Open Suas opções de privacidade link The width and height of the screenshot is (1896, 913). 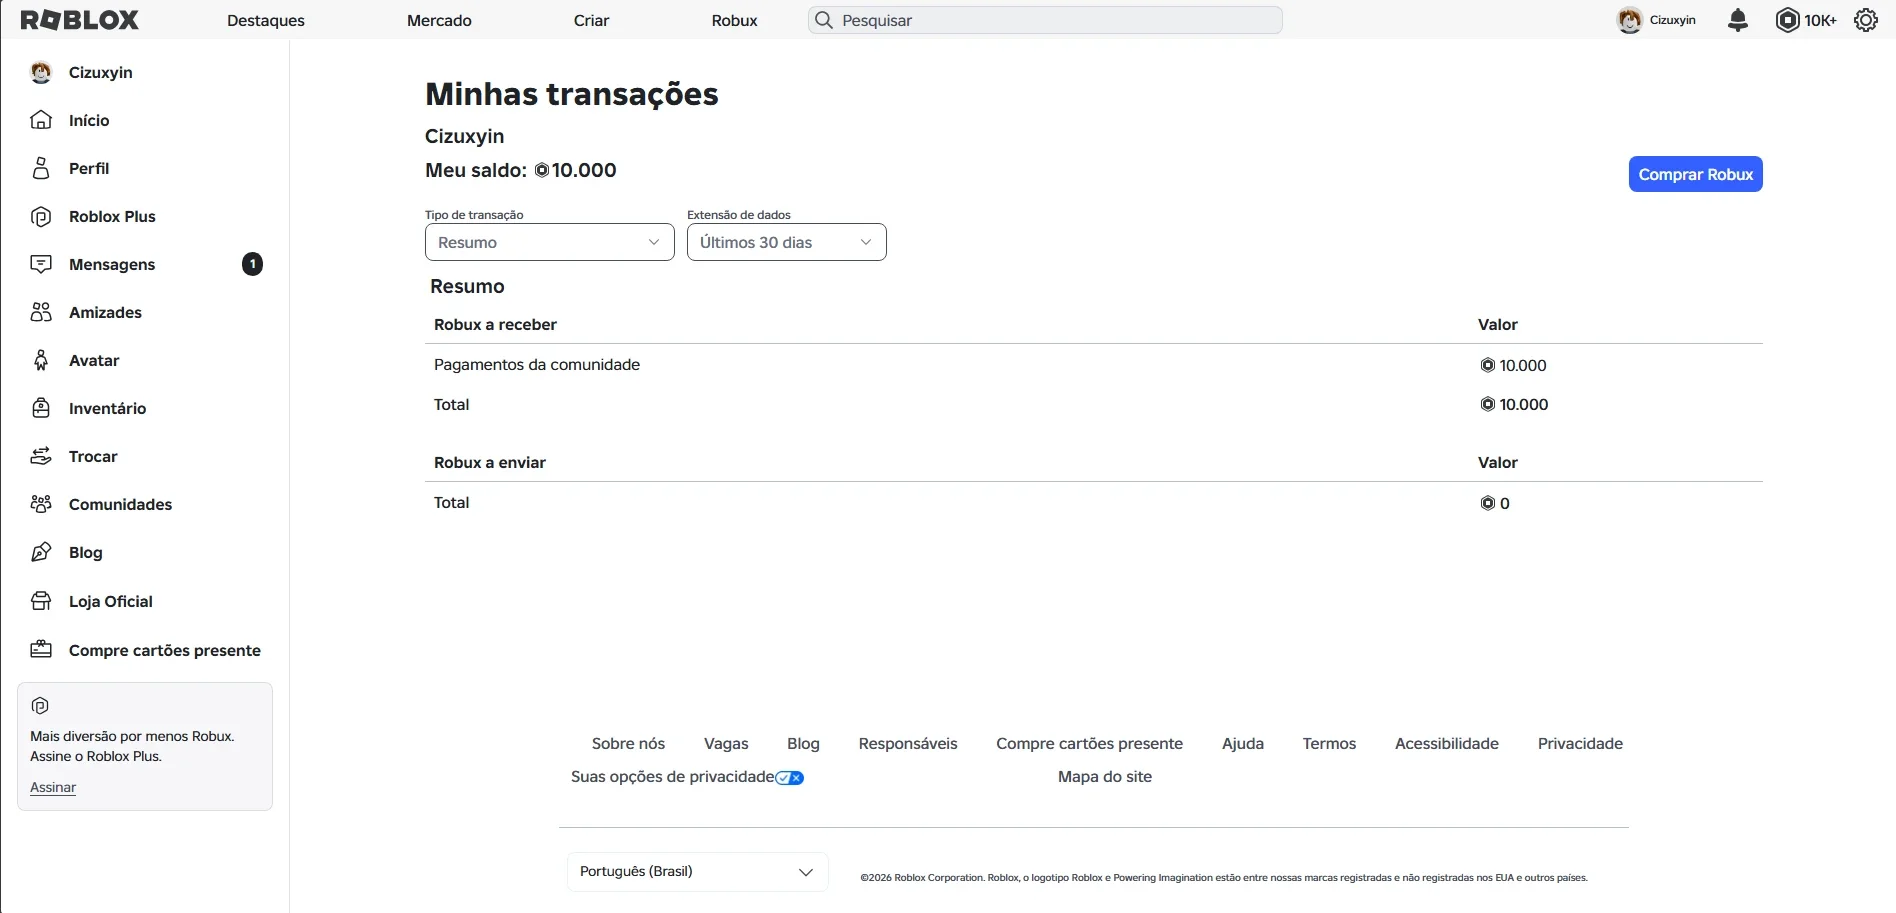(673, 777)
